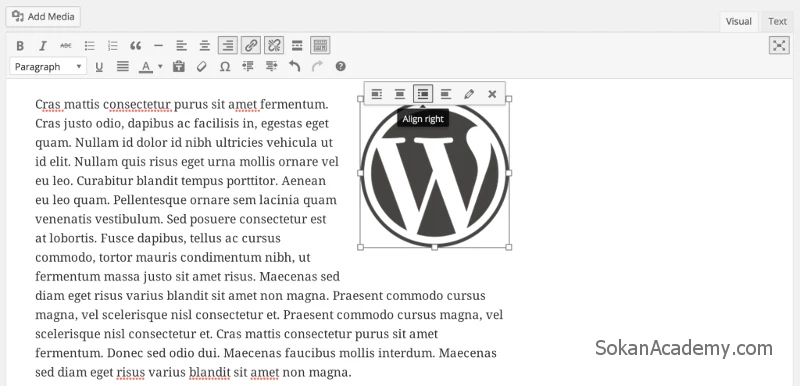Click the bottom-right image resize handle
Viewport: 800px width, 386px height.
pyautogui.click(x=508, y=247)
